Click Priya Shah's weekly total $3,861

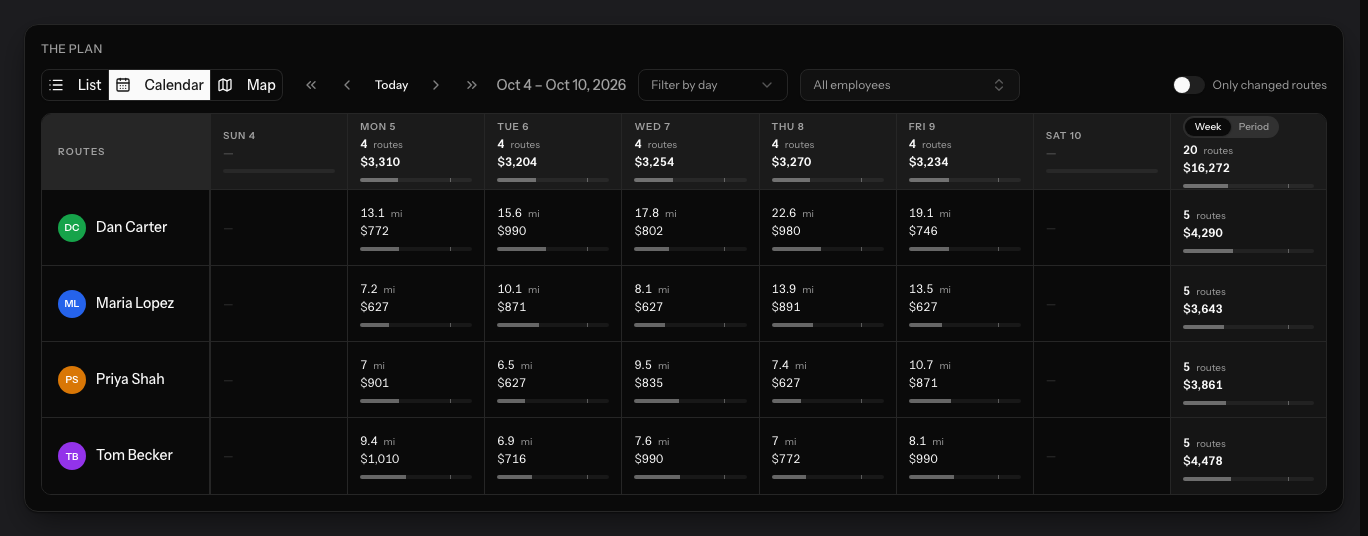(x=1203, y=385)
